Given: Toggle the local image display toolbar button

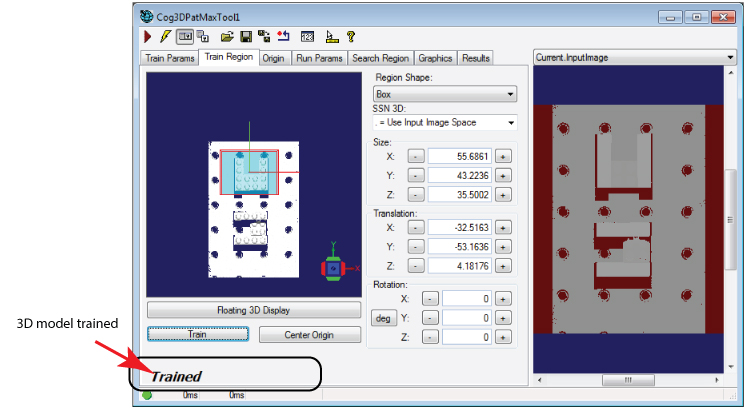Looking at the screenshot, I should pyautogui.click(x=185, y=37).
